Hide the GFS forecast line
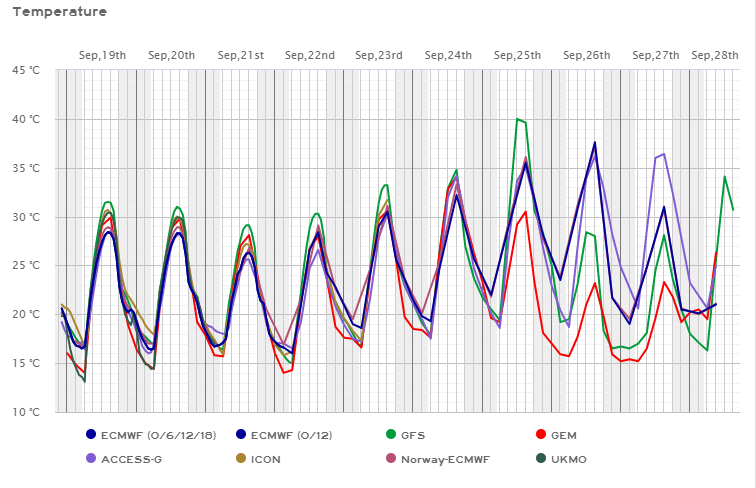Screen dimensions: 756x488 click(x=405, y=435)
